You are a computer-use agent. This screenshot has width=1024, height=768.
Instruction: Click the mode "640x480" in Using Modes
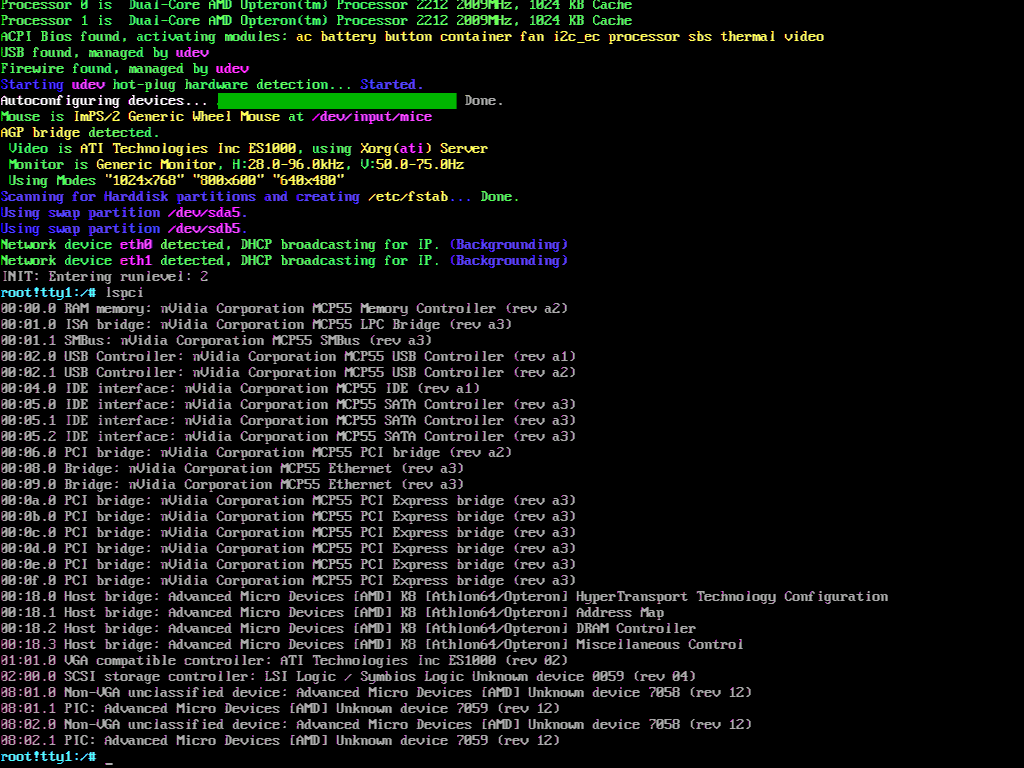click(x=308, y=180)
